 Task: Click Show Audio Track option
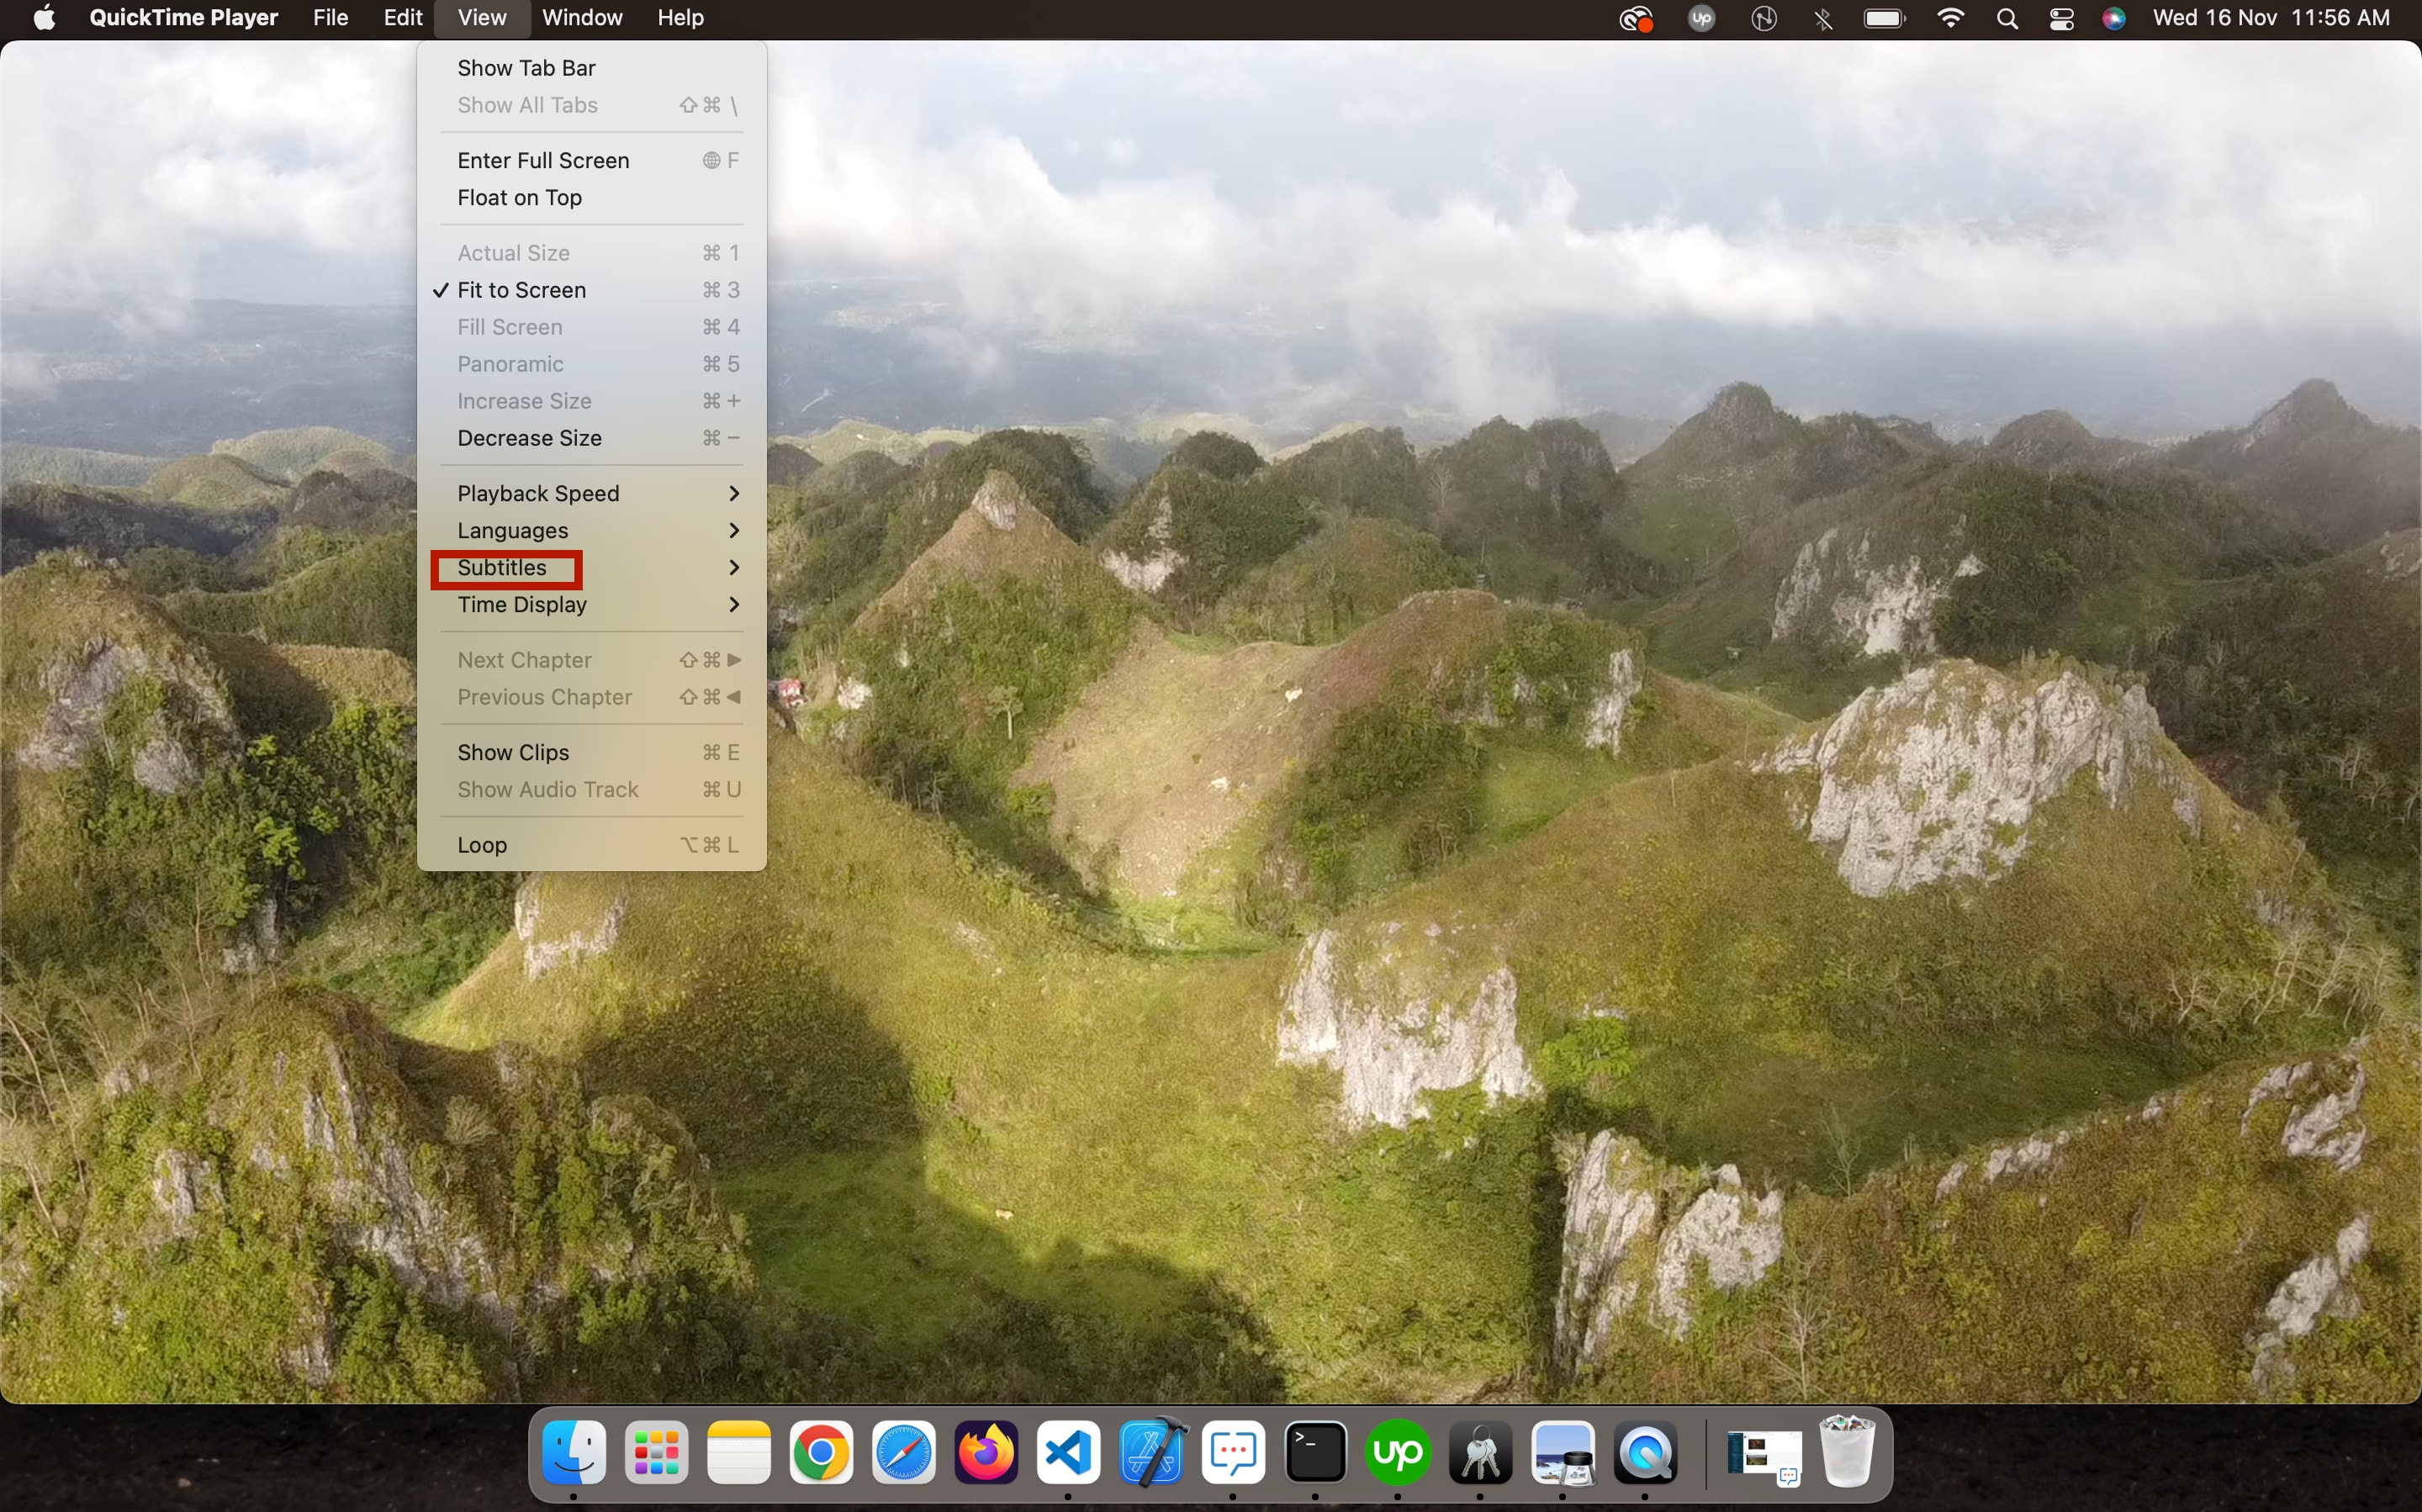(547, 789)
